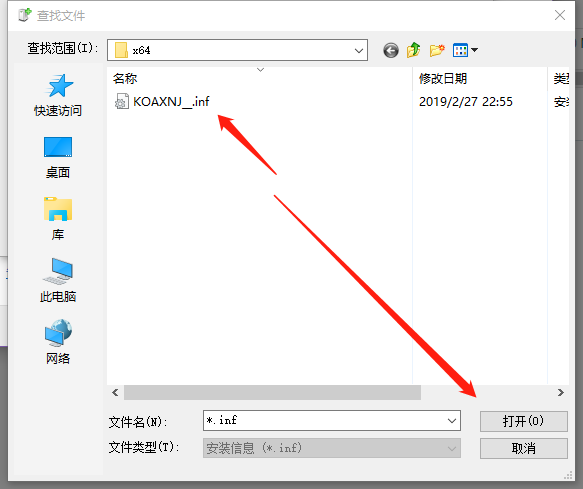Select 此电脑 in sidebar
The height and width of the screenshot is (489, 583).
[x=58, y=280]
